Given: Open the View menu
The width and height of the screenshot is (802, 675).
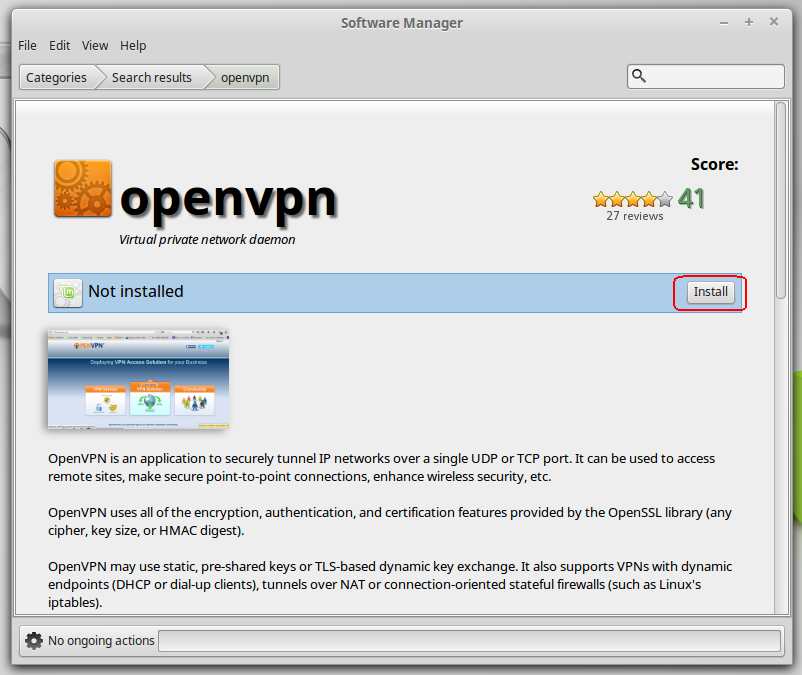Looking at the screenshot, I should pyautogui.click(x=95, y=46).
